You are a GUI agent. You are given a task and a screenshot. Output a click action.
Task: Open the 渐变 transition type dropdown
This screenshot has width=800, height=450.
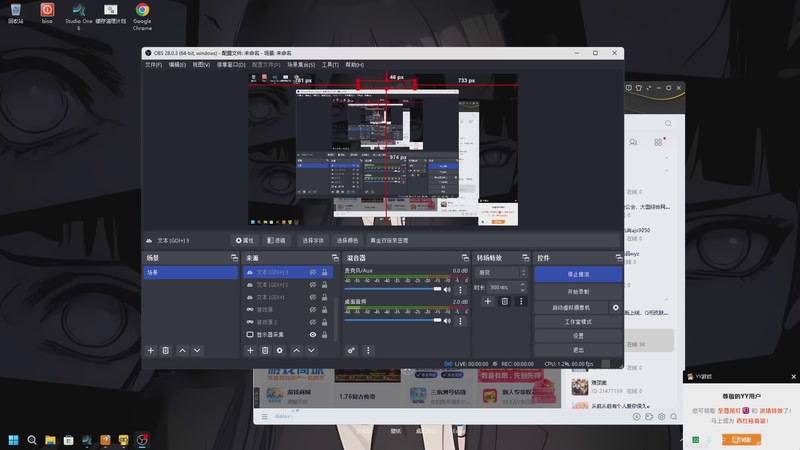tap(502, 272)
